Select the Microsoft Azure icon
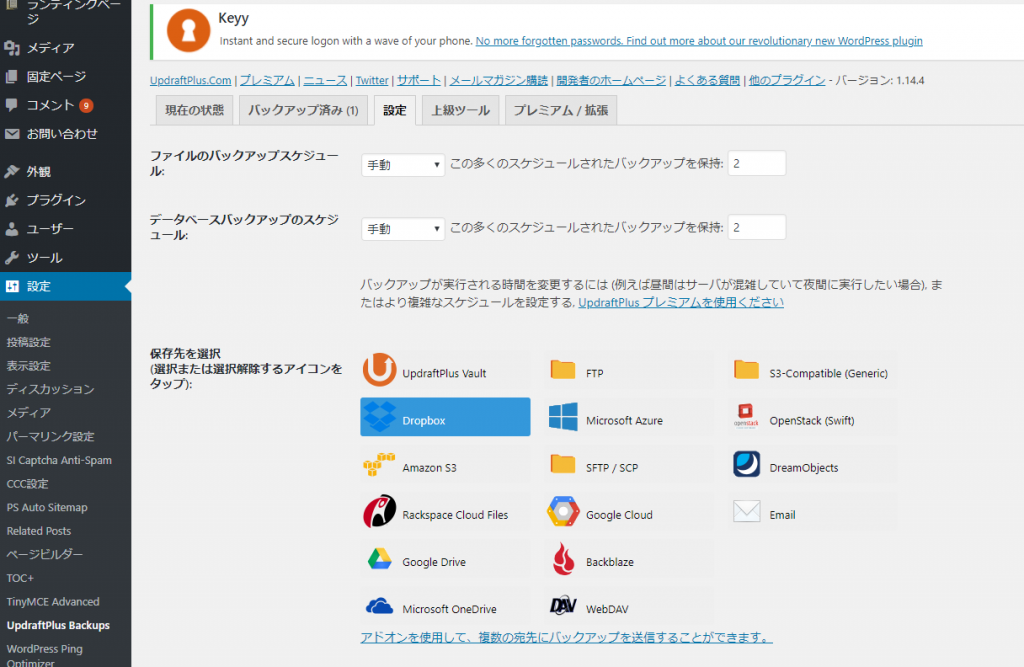 pos(563,417)
